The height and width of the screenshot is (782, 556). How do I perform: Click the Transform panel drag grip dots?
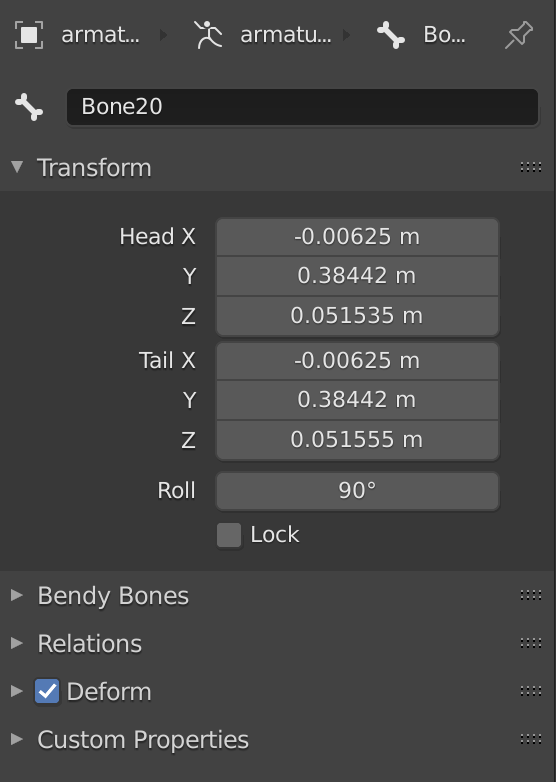tap(531, 167)
